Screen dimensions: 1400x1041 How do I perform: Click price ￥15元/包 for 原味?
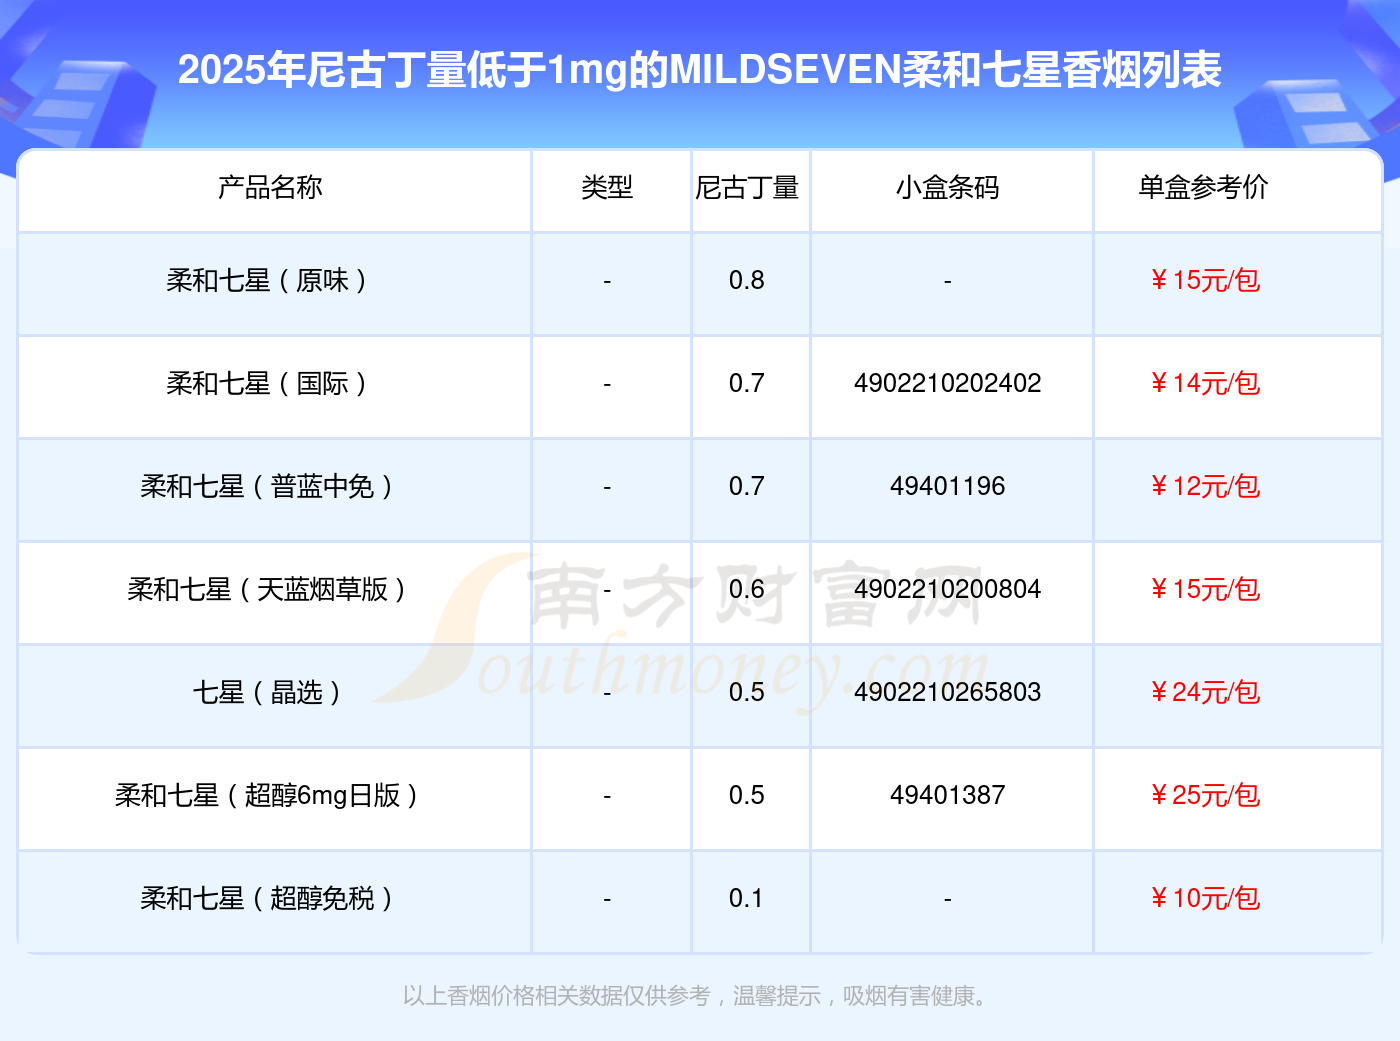pyautogui.click(x=1204, y=280)
